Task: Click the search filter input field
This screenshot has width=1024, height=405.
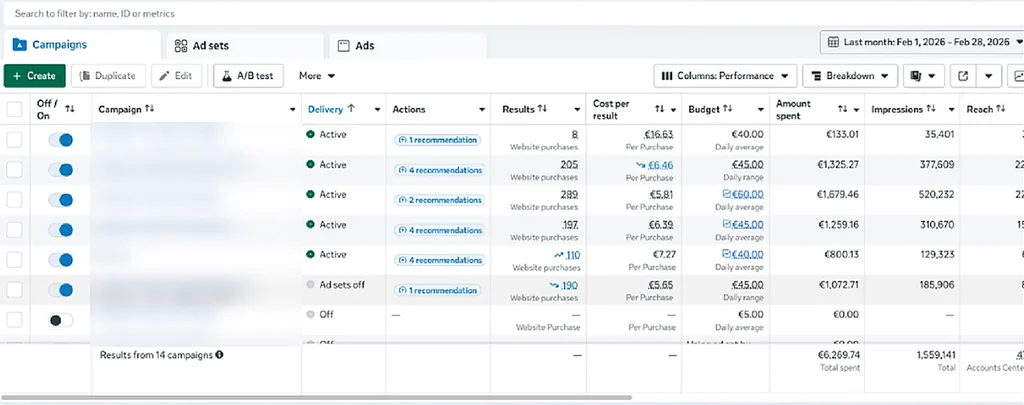Action: click(512, 13)
